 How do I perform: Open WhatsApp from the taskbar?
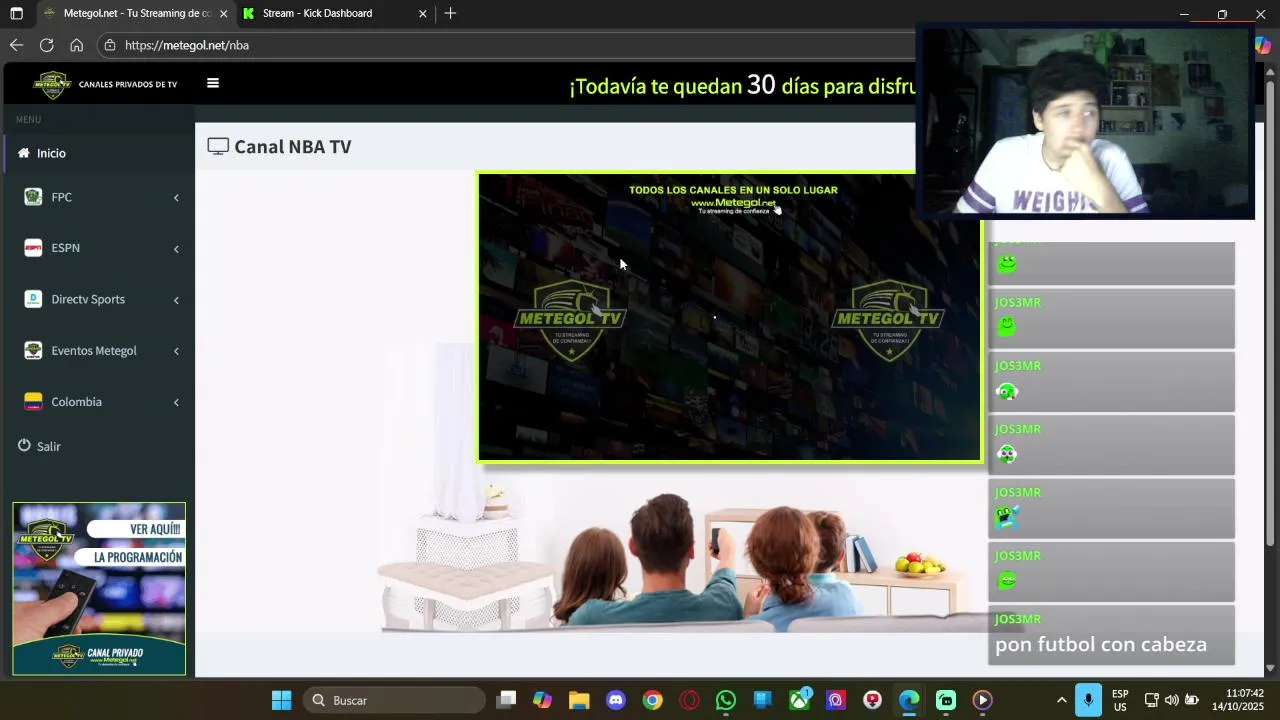click(726, 700)
